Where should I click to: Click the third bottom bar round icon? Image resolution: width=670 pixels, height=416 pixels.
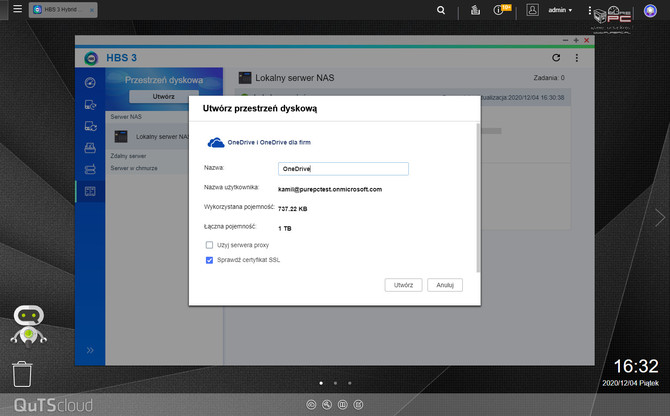(343, 404)
